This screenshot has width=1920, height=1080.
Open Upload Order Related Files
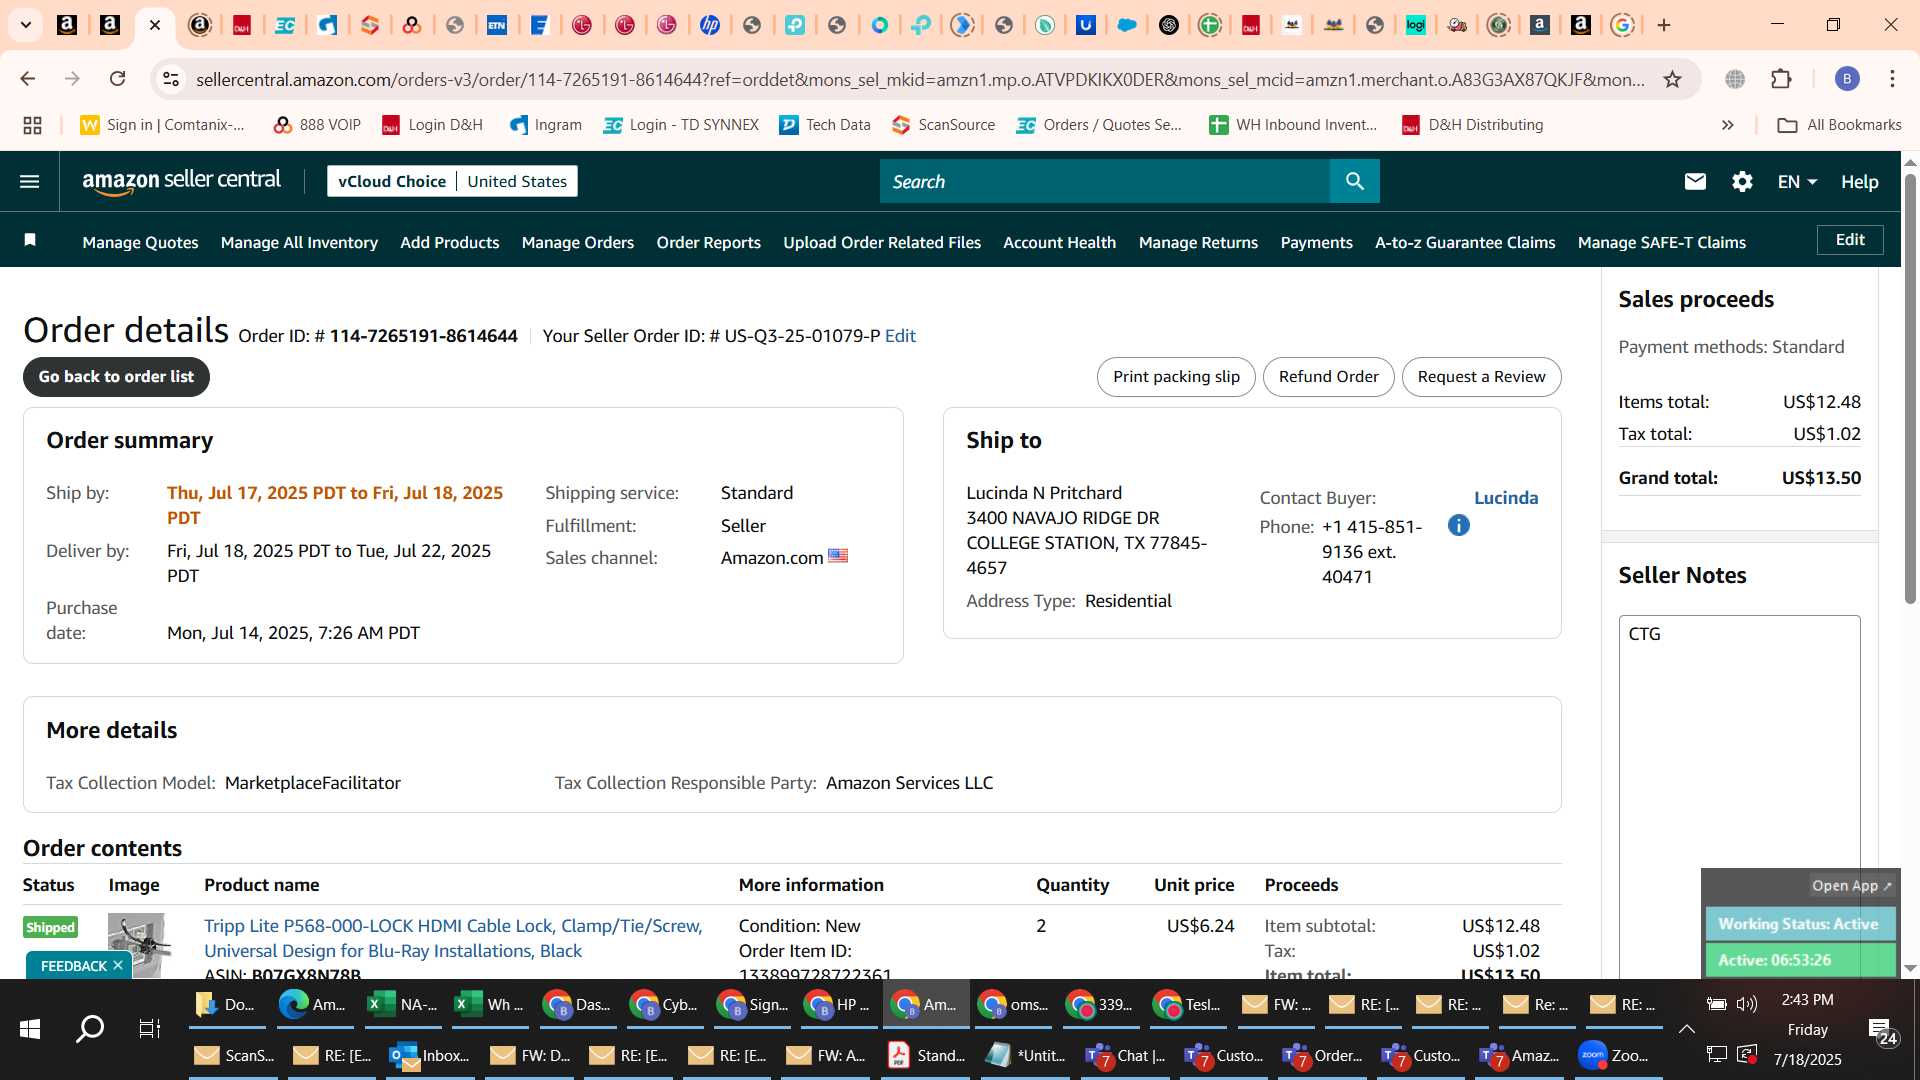coord(881,242)
